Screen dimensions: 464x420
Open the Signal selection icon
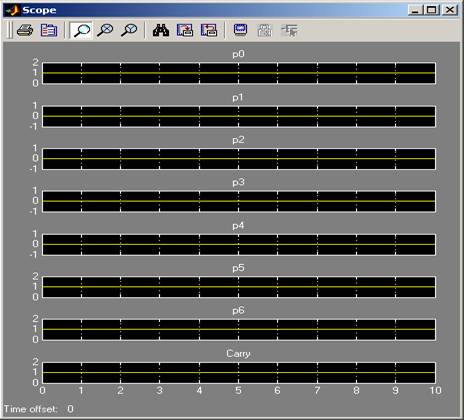tap(289, 30)
